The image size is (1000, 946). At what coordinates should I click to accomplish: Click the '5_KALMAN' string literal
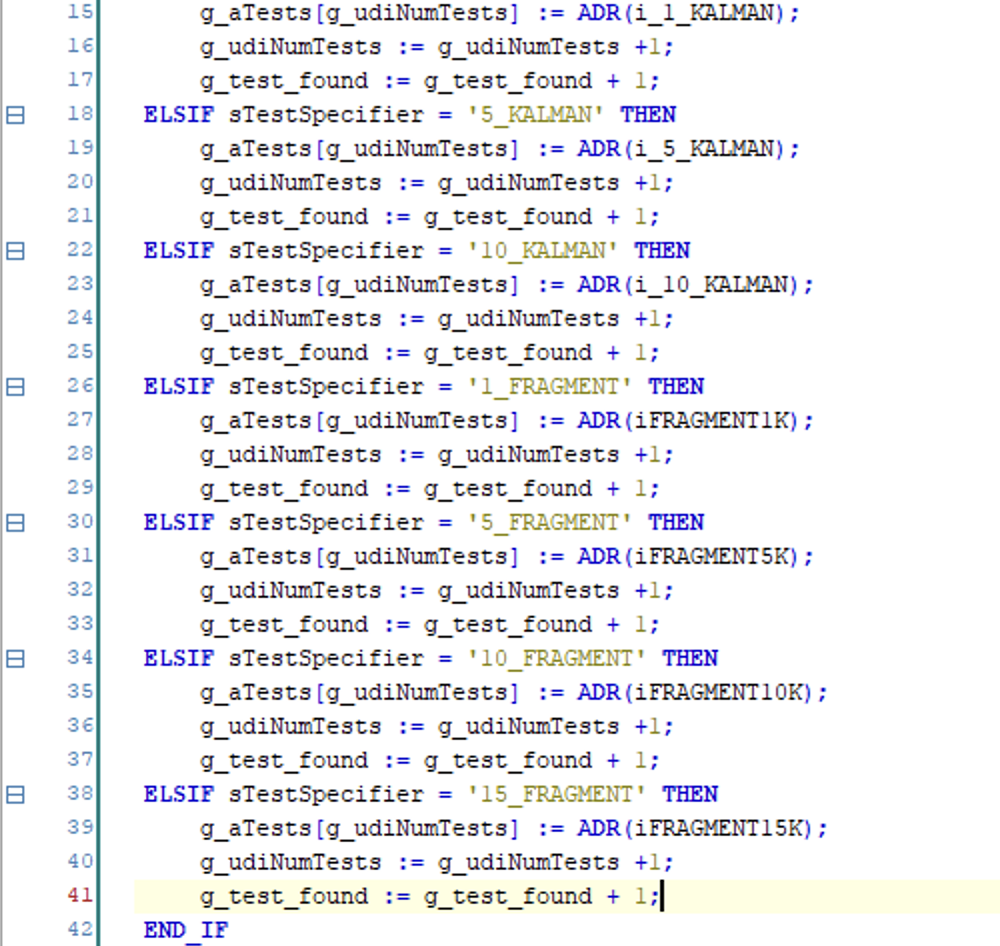point(536,115)
